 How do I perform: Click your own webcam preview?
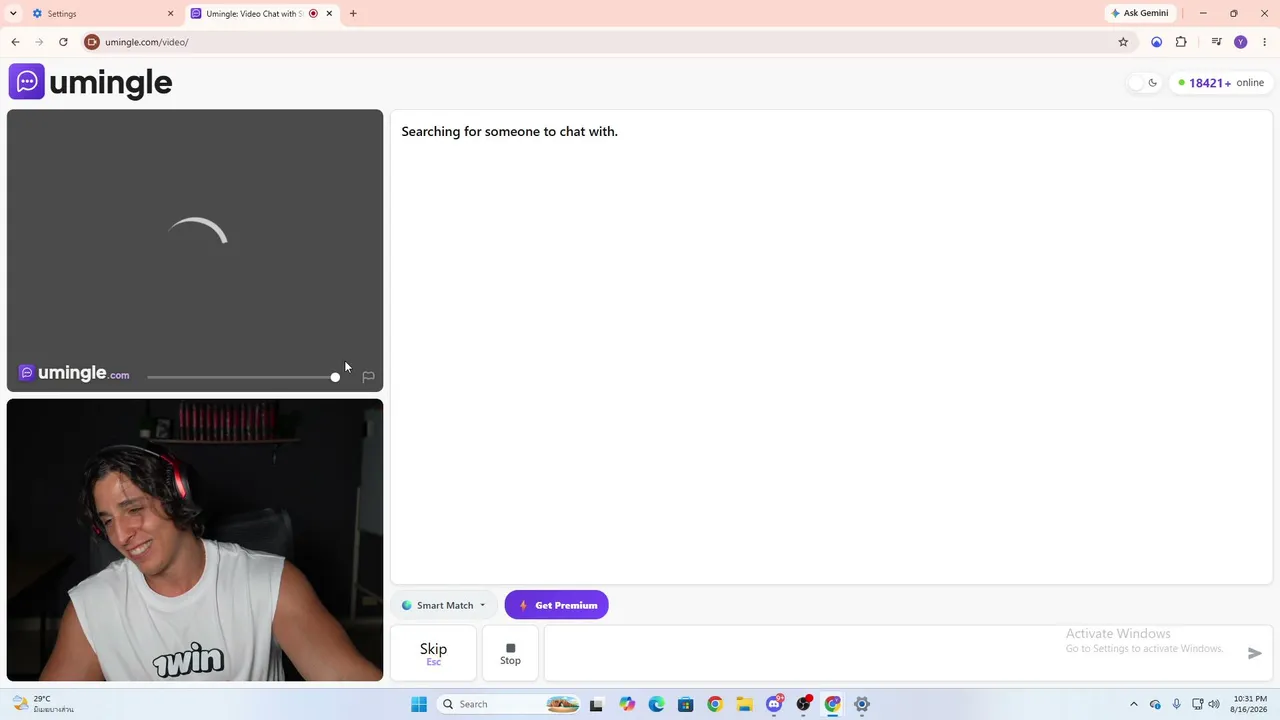[195, 540]
